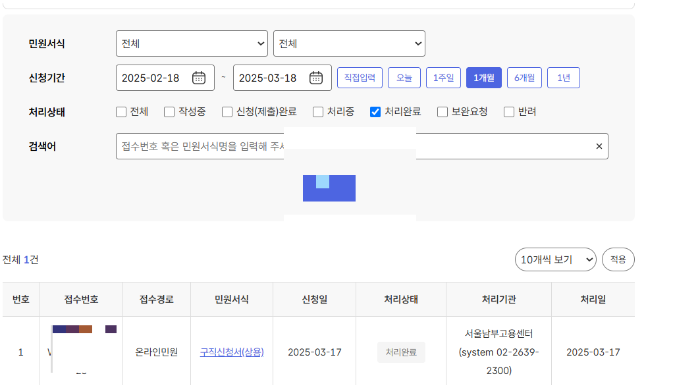The image size is (700, 385).
Task: Focus the 검색어 search text box
Action: coord(362,146)
